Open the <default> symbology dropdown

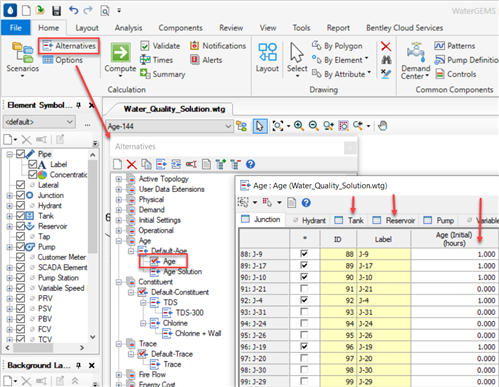tap(70, 122)
